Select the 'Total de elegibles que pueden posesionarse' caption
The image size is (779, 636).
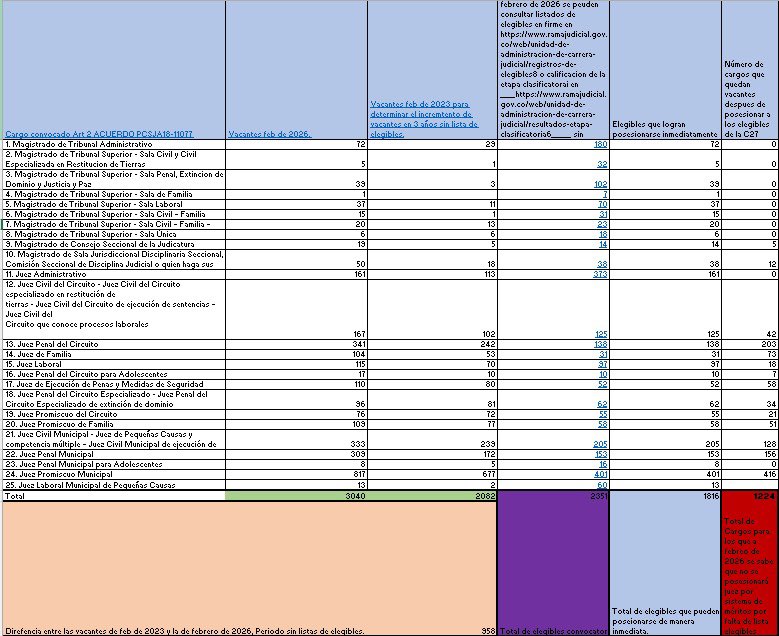coord(665,621)
